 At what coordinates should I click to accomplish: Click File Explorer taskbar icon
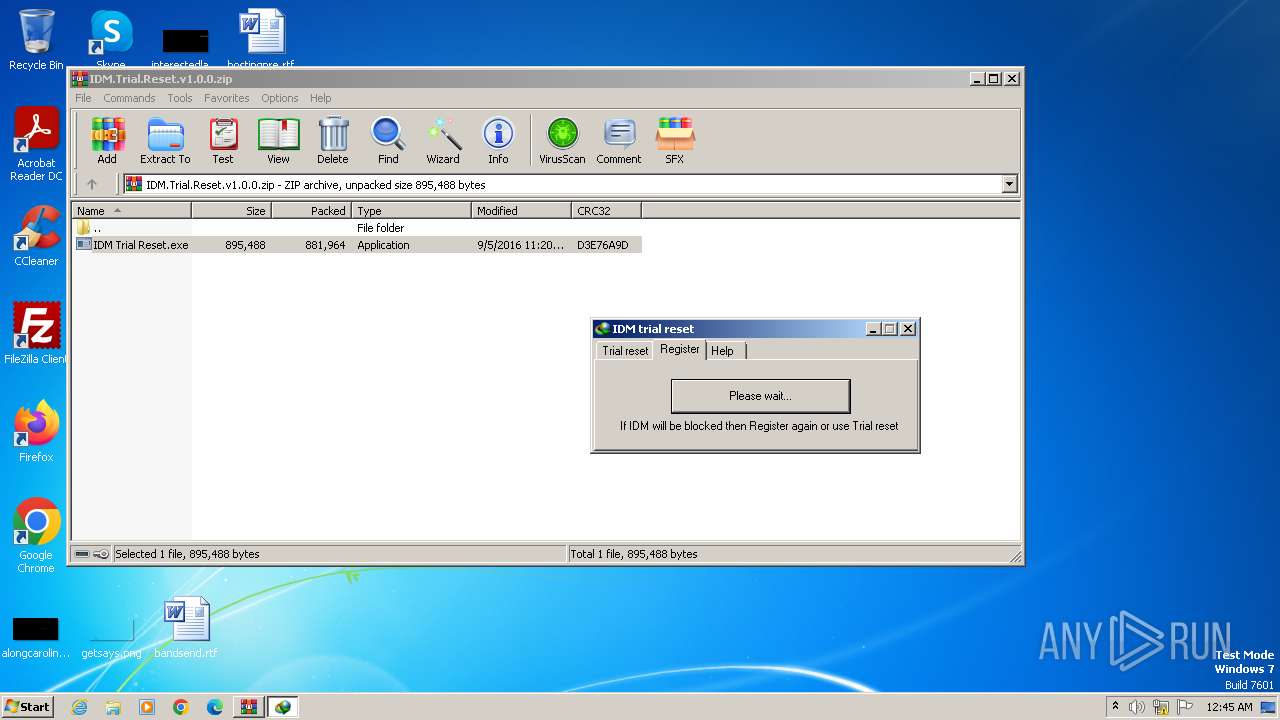113,707
